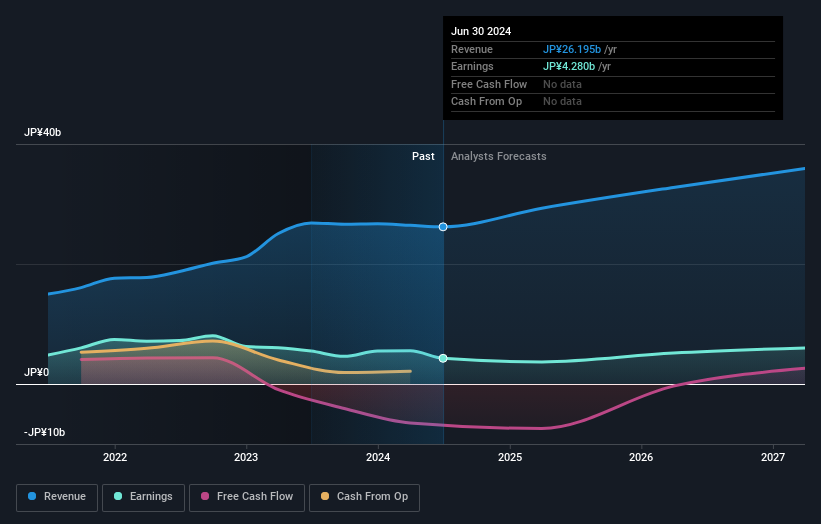Image resolution: width=821 pixels, height=524 pixels.
Task: Toggle the Revenue legend button
Action: click(57, 497)
